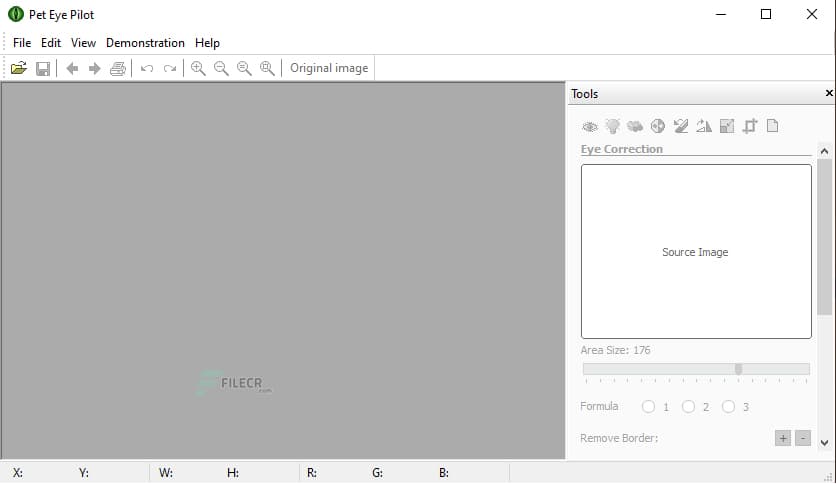Select the cloud-shaped tool icon
Image resolution: width=836 pixels, height=484 pixels.
point(635,126)
